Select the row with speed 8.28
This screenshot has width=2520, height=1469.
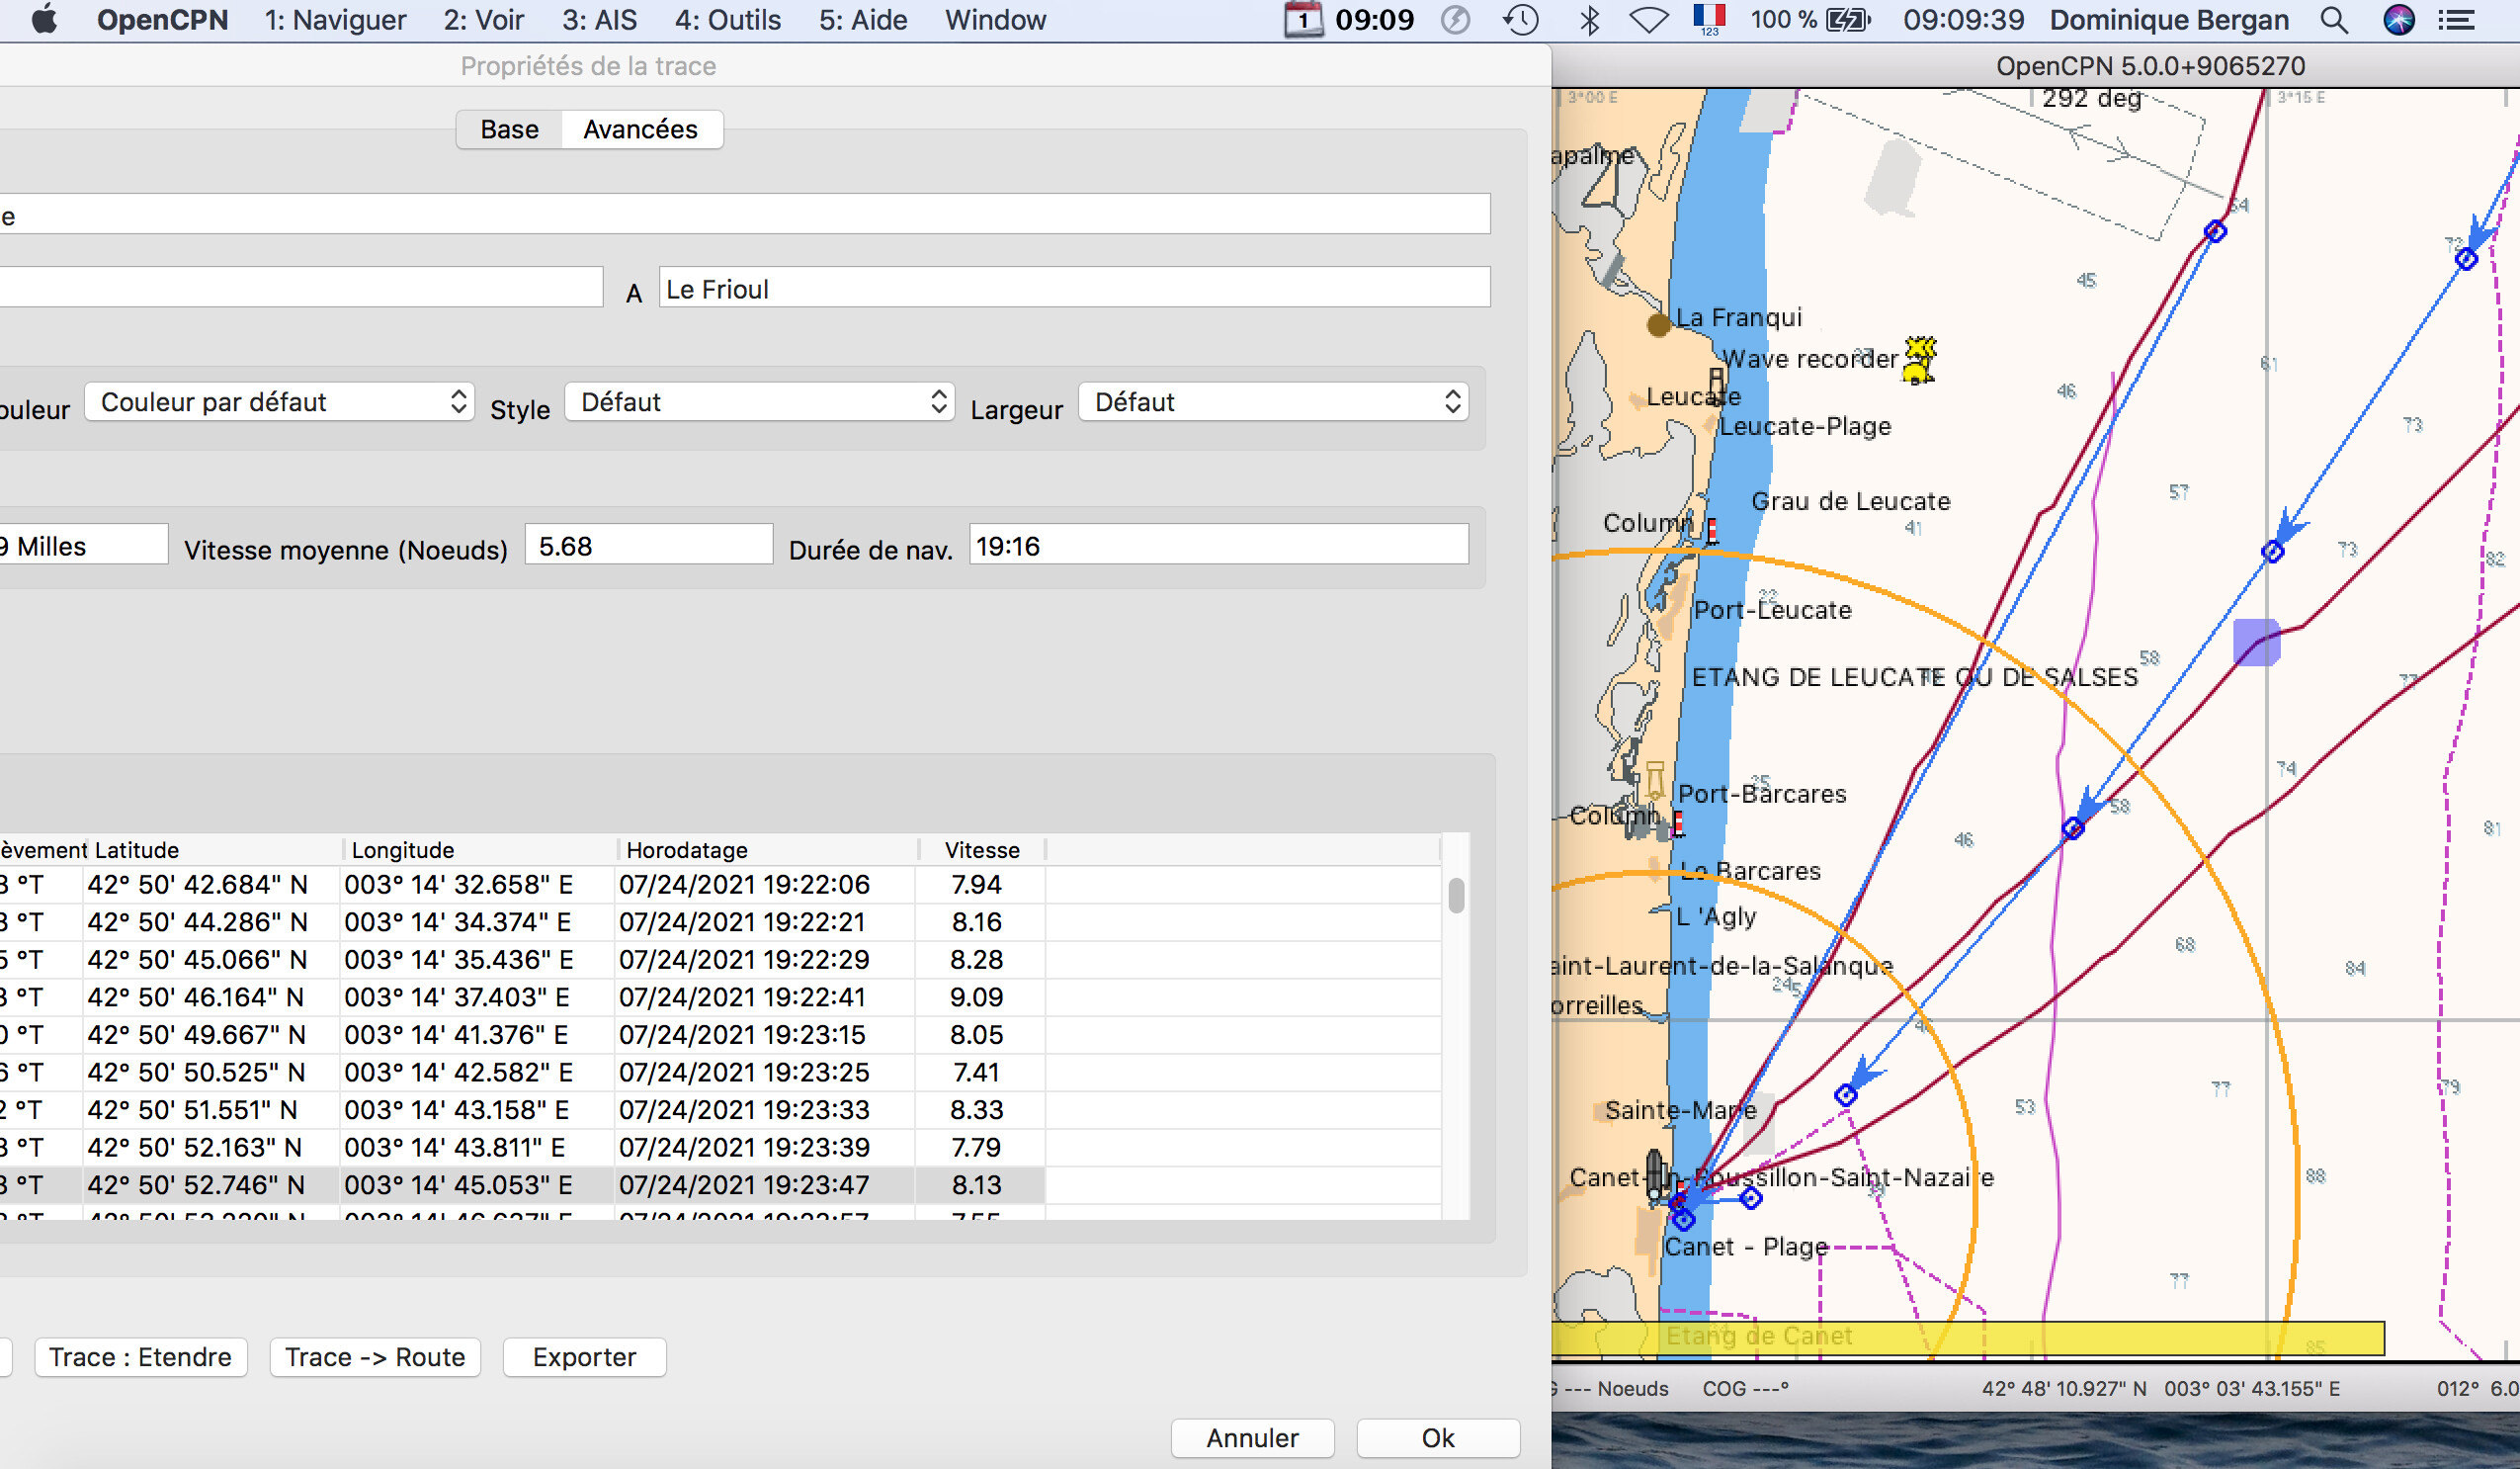click(720, 959)
